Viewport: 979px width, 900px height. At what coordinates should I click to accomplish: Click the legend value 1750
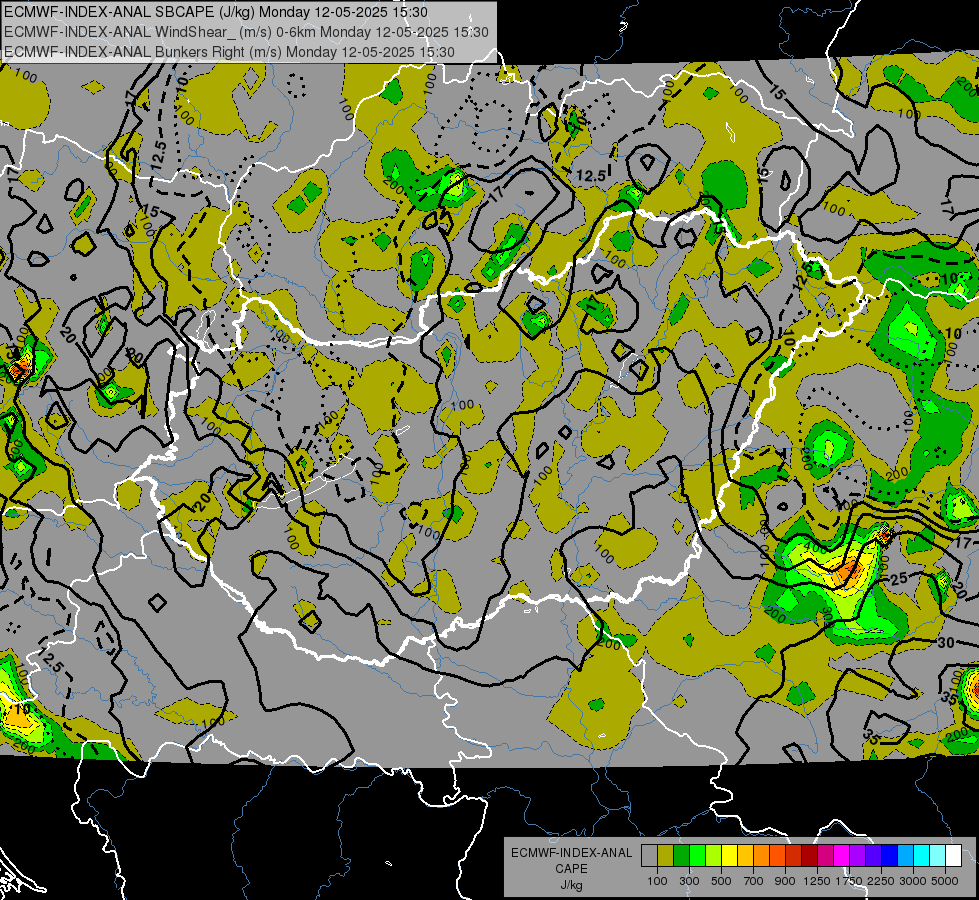point(849,881)
